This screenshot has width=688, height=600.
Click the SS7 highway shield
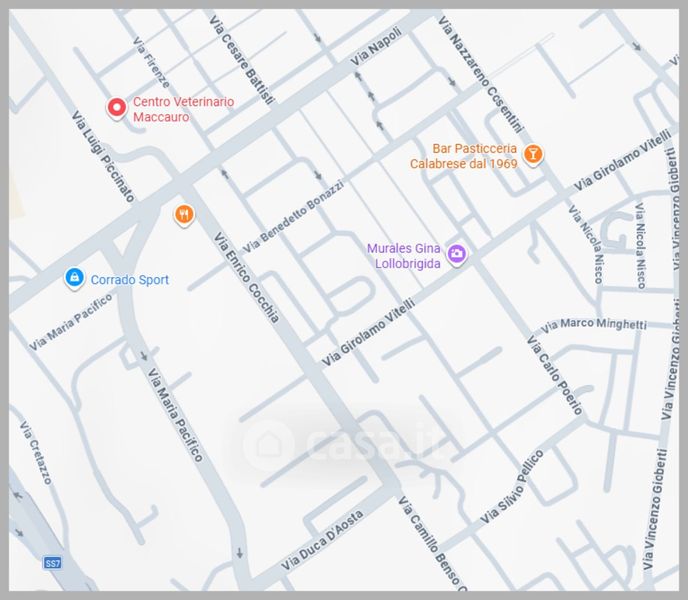[53, 564]
